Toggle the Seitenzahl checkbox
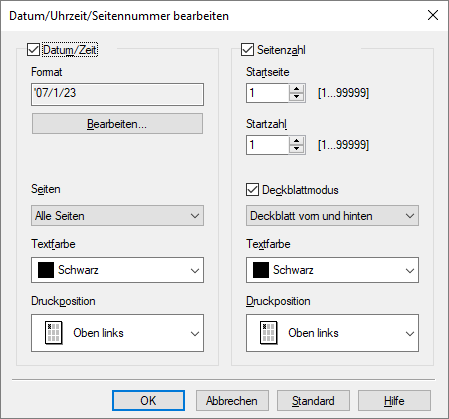This screenshot has width=449, height=419. pos(247,50)
